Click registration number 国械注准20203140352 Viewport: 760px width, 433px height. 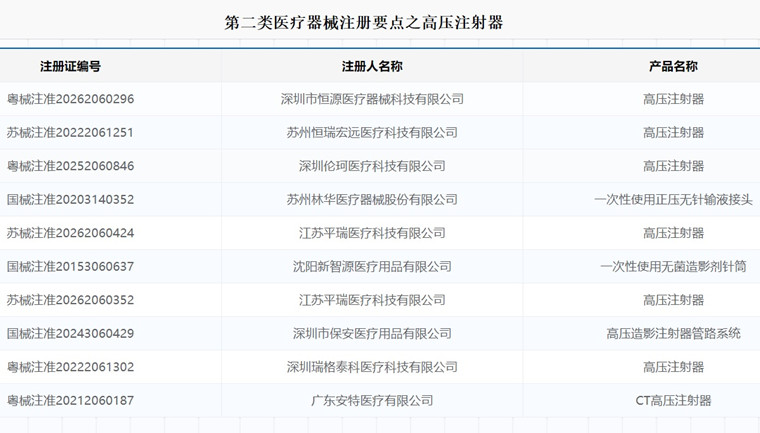tap(70, 199)
